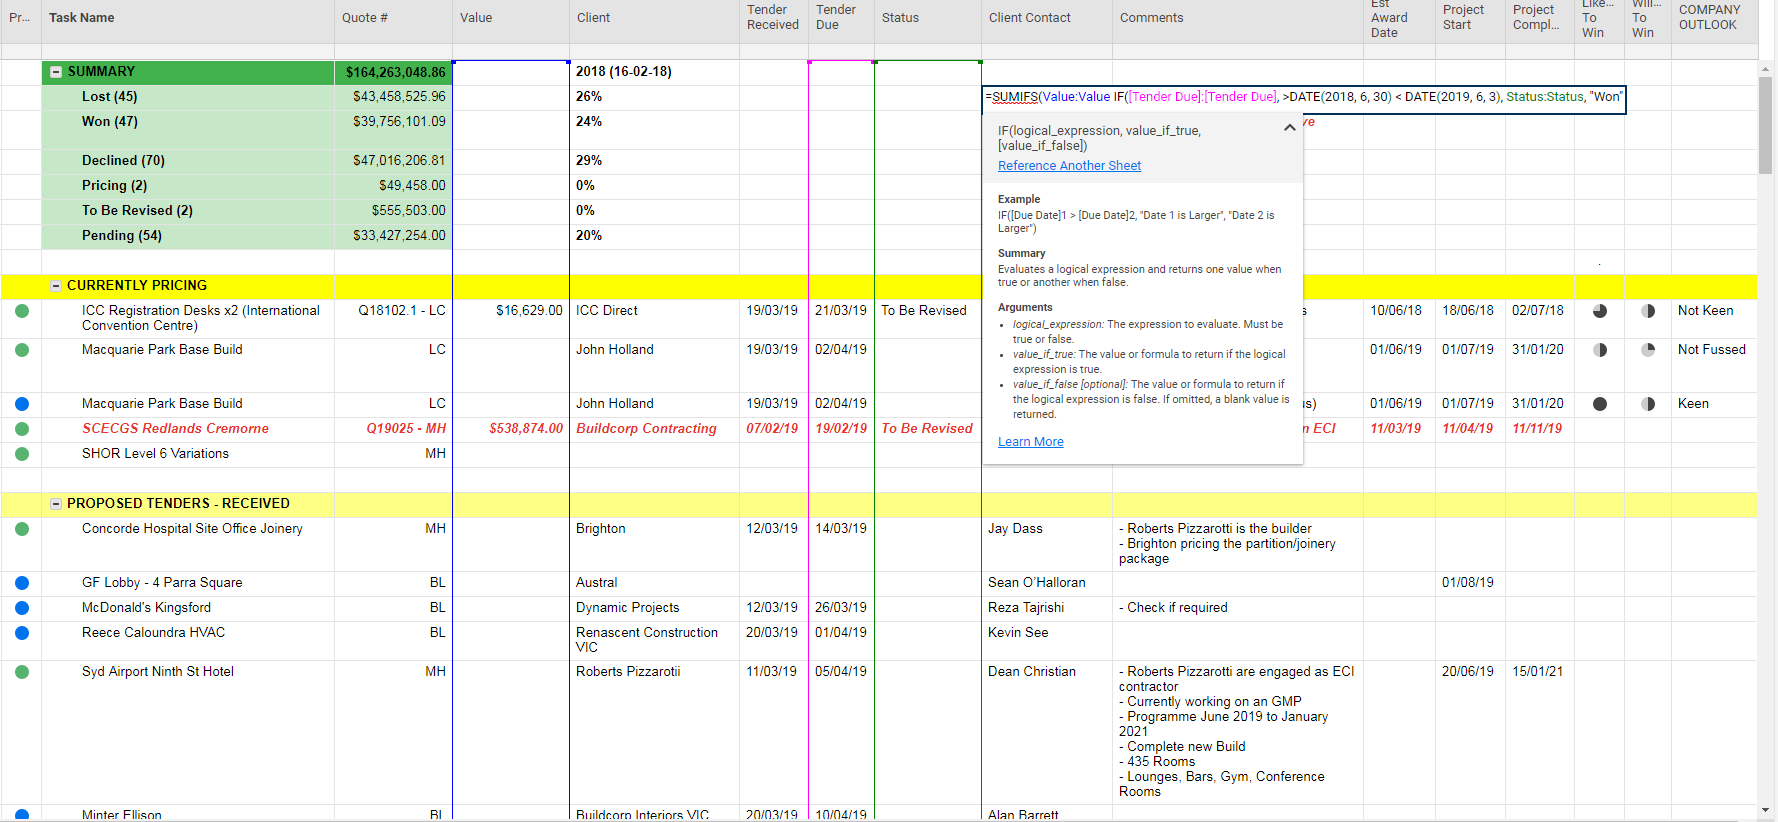Viewport: 1778px width, 822px height.
Task: Select the '$538,874.00' value cell
Action: pos(511,429)
